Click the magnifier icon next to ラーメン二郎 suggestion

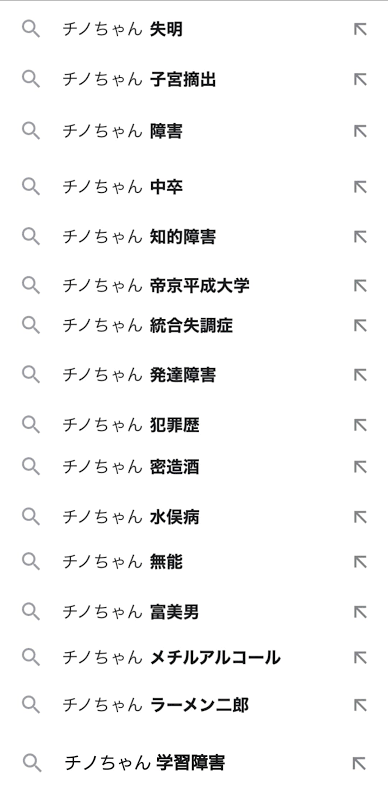click(x=31, y=704)
